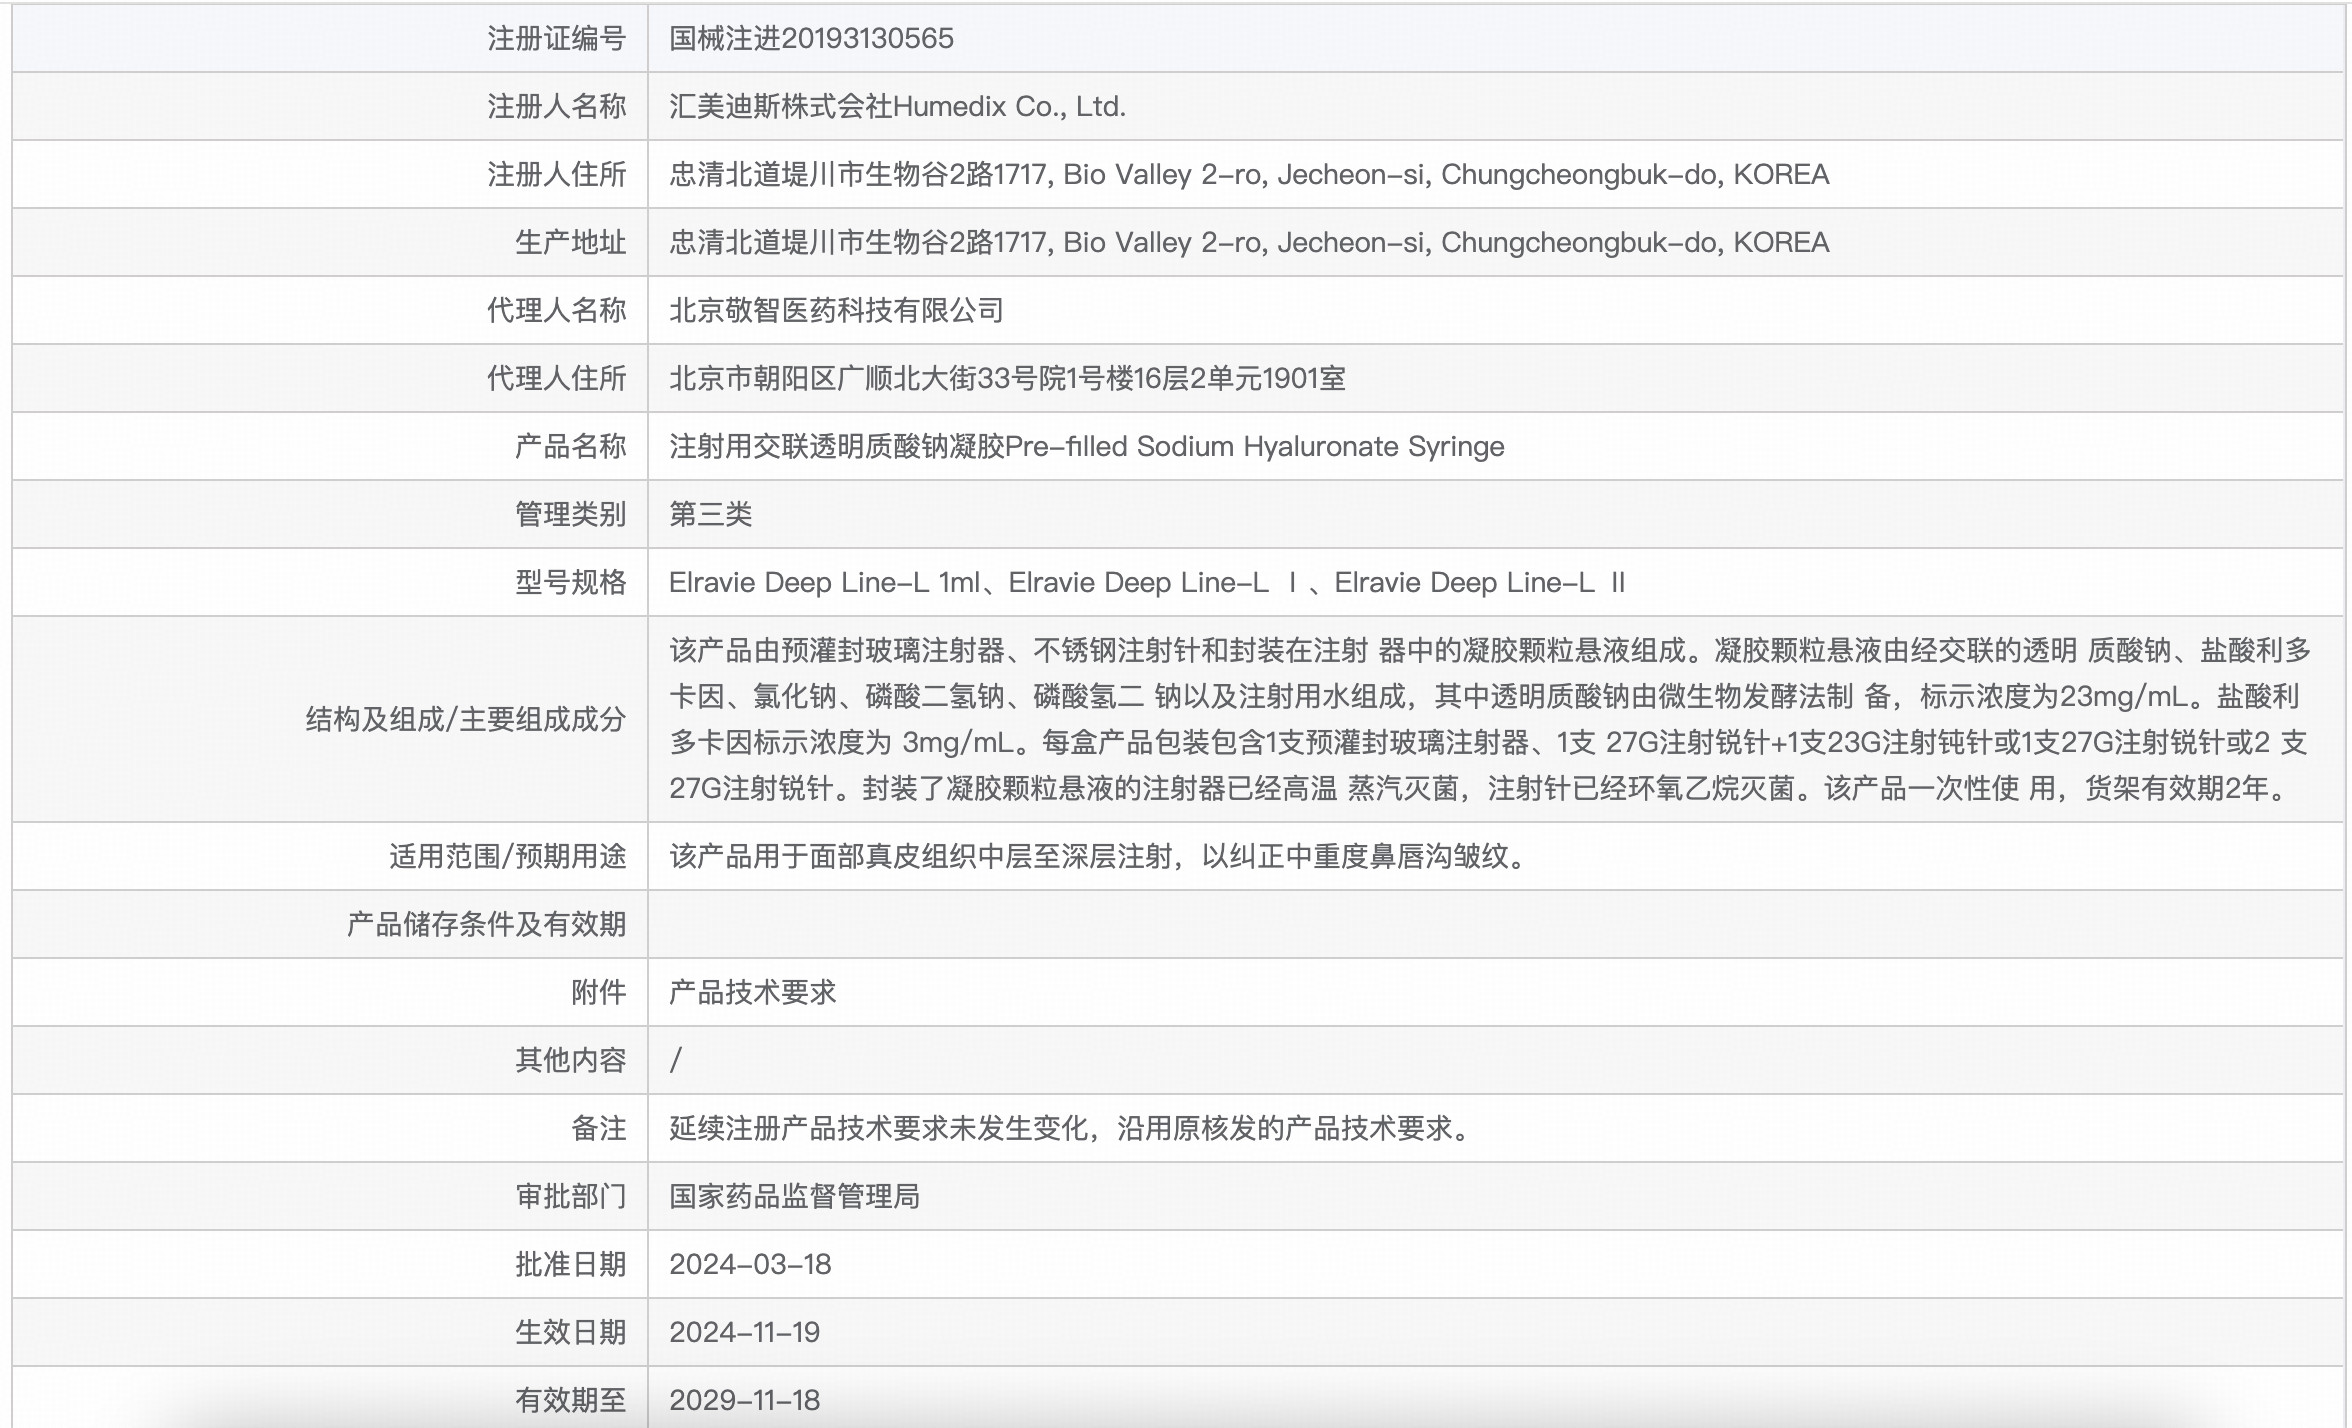Click the 产品技术要求 attachment link
Image resolution: width=2352 pixels, height=1428 pixels.
pos(752,992)
